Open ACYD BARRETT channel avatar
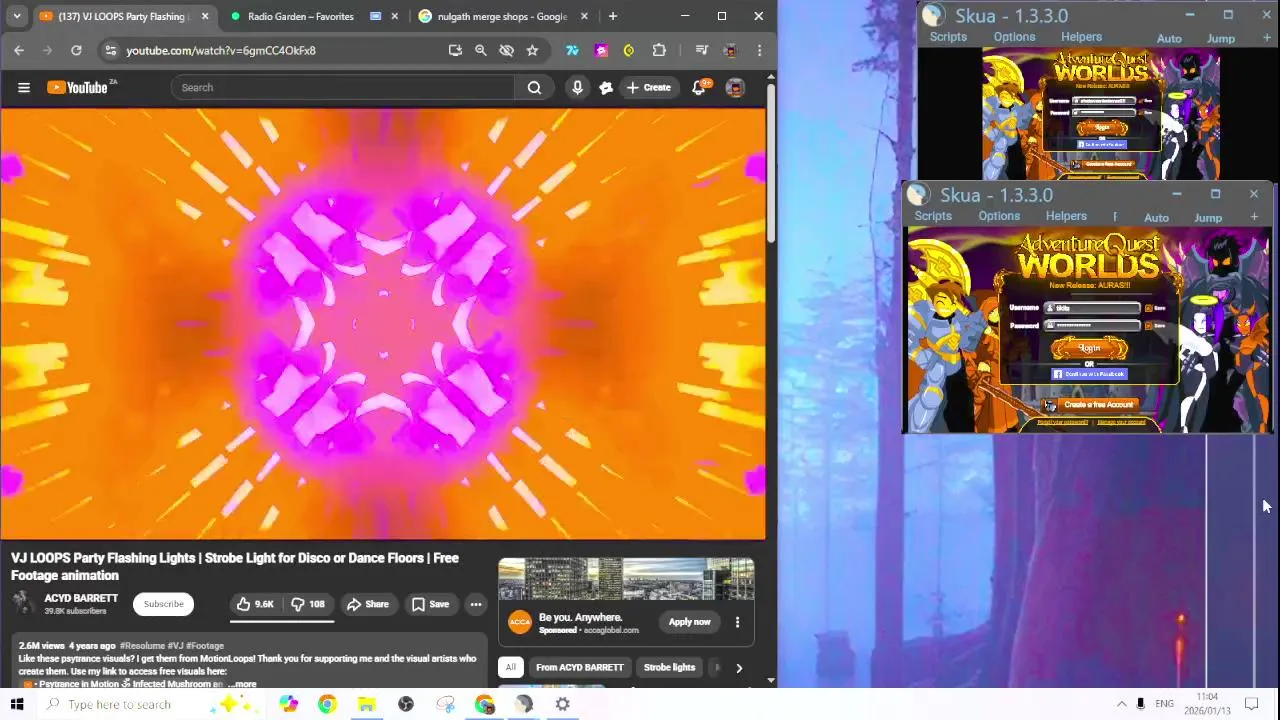 point(23,603)
